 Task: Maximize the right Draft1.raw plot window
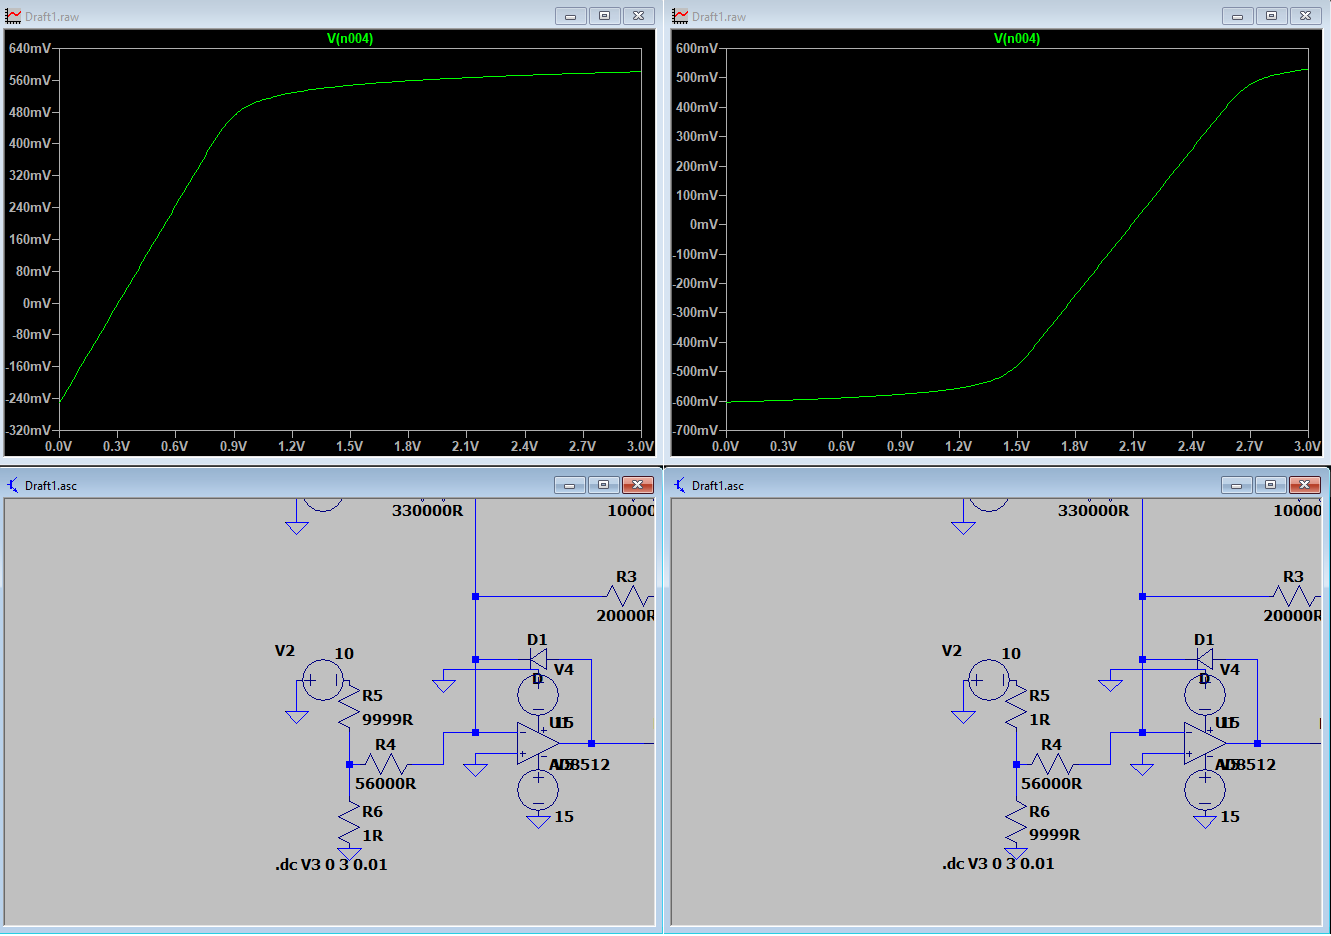click(1271, 16)
